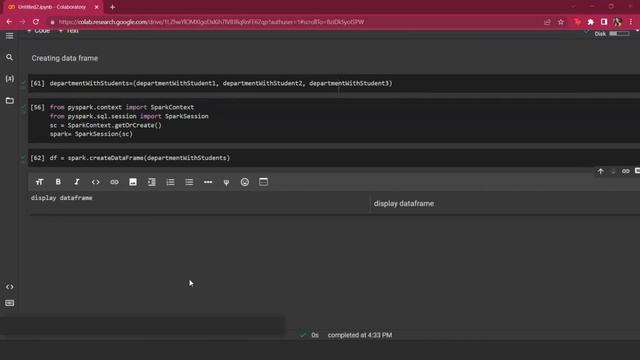Click the LaTeX psi icon in toolbar

point(226,182)
